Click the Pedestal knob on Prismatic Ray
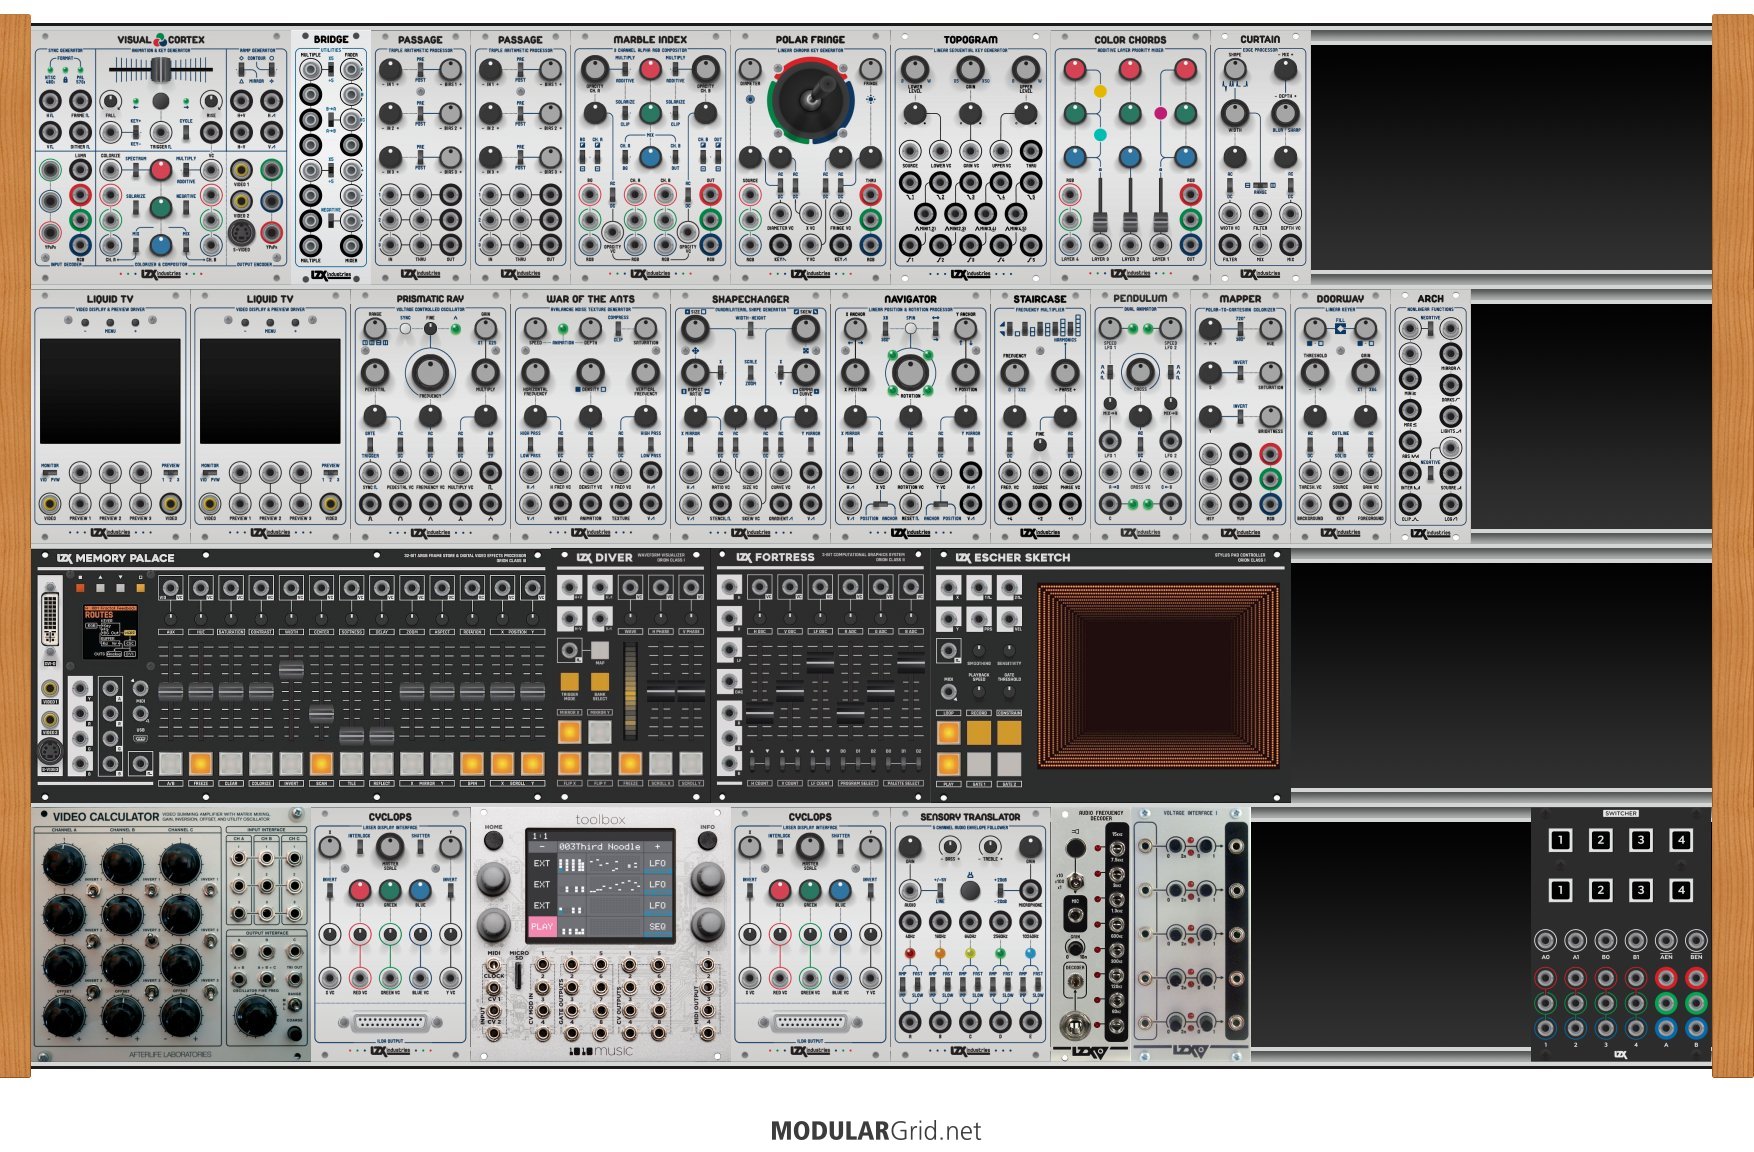 (375, 372)
